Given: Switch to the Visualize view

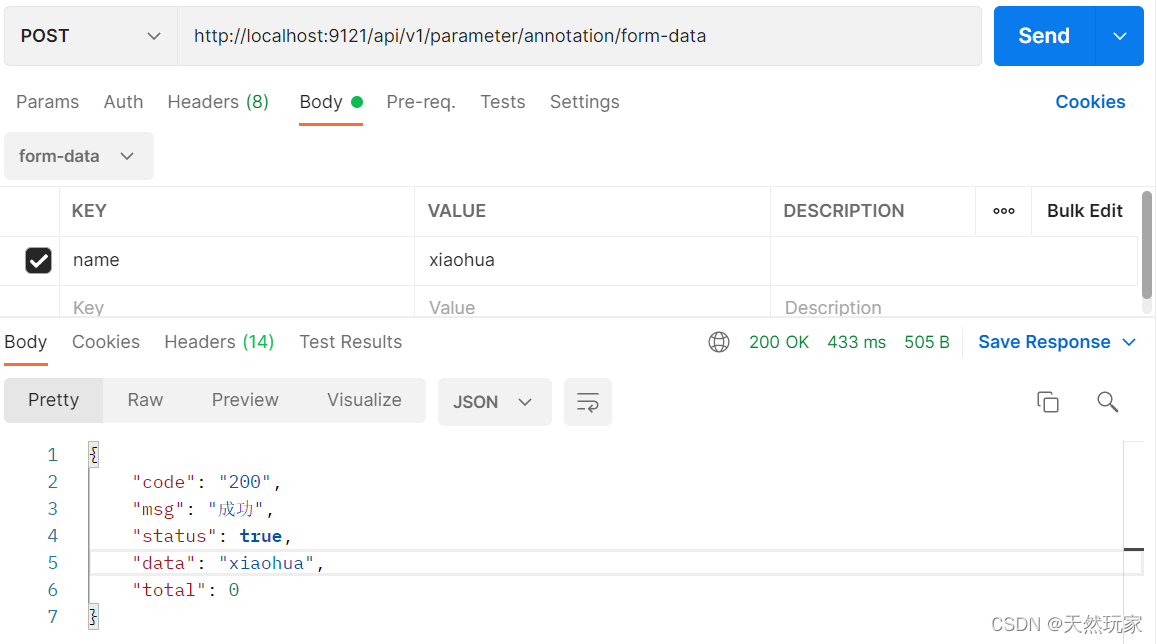Looking at the screenshot, I should click(x=365, y=401).
